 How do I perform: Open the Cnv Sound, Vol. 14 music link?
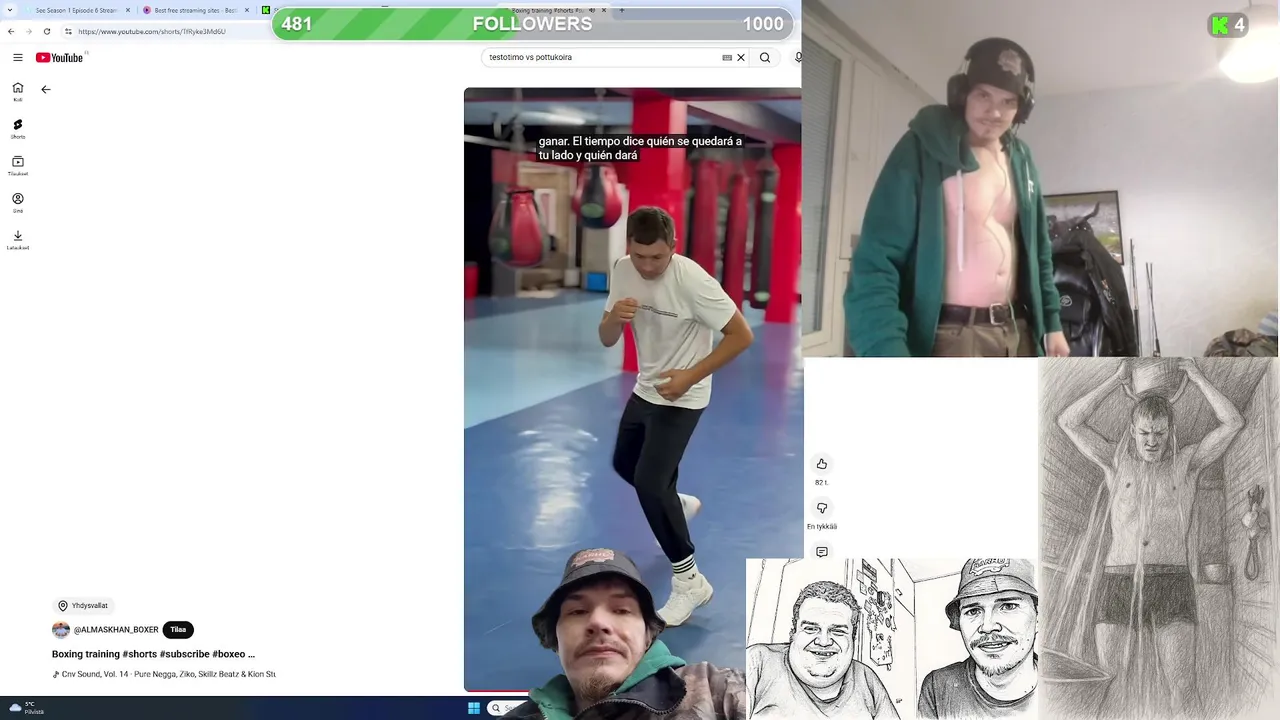click(165, 675)
